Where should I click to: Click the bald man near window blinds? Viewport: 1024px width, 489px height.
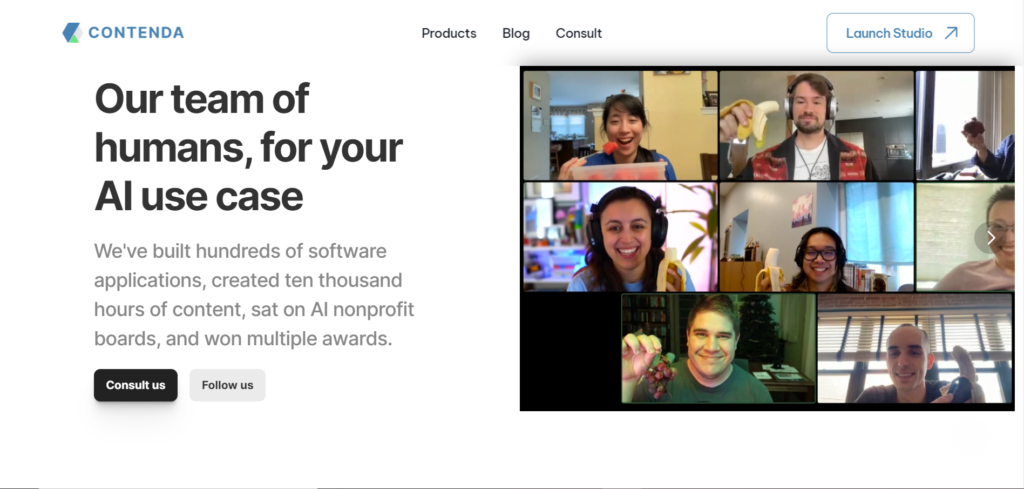[x=915, y=348]
